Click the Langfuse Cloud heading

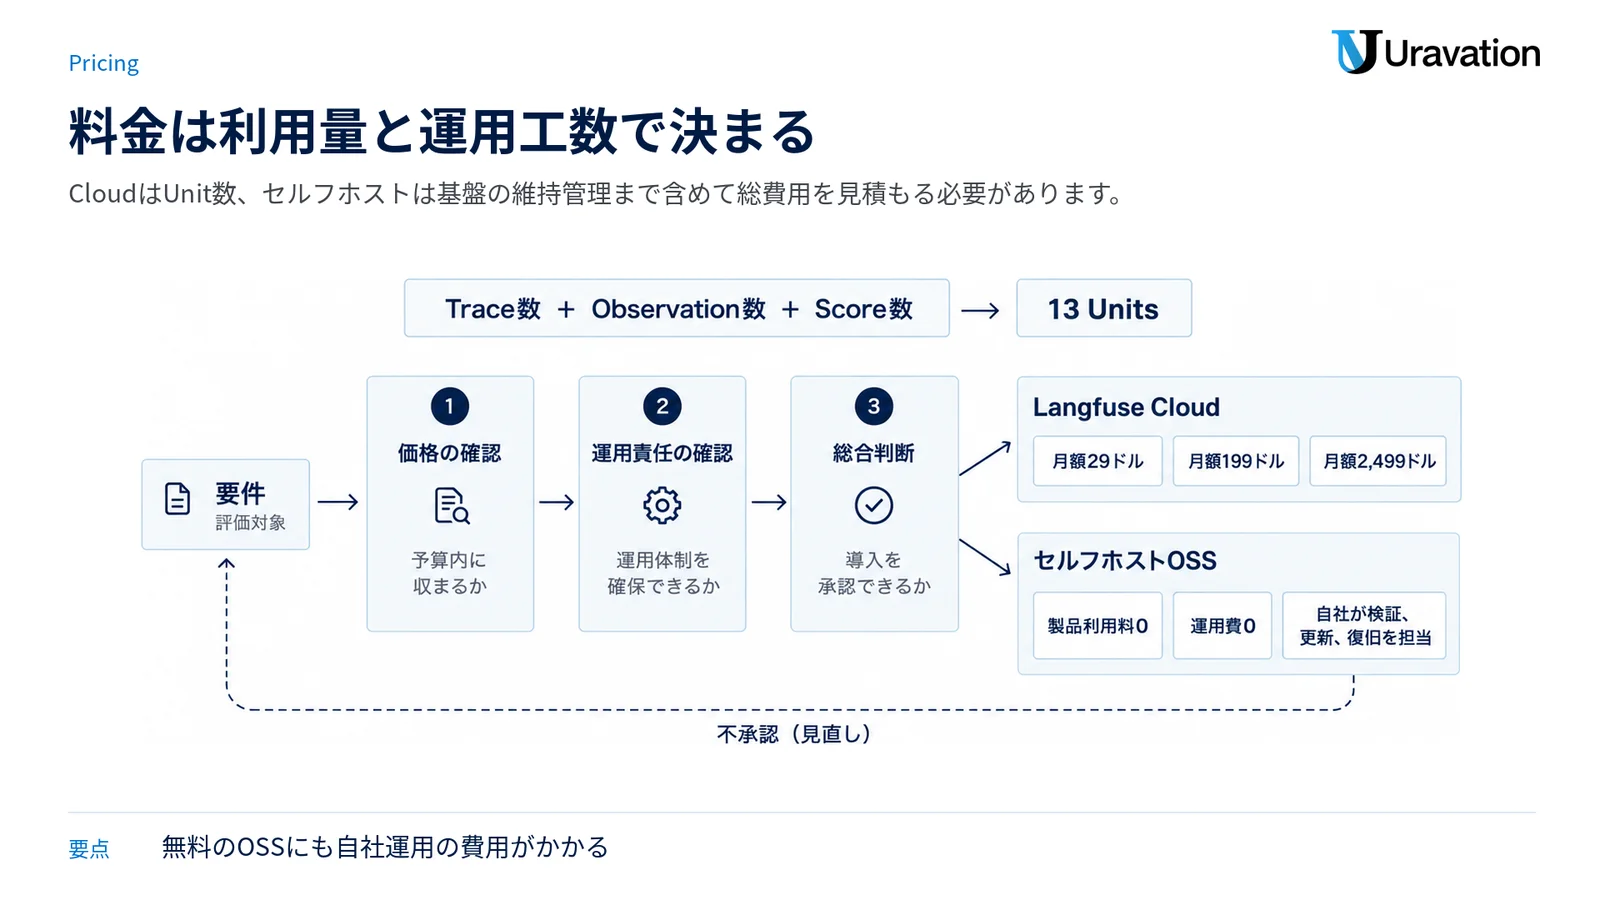[1126, 407]
